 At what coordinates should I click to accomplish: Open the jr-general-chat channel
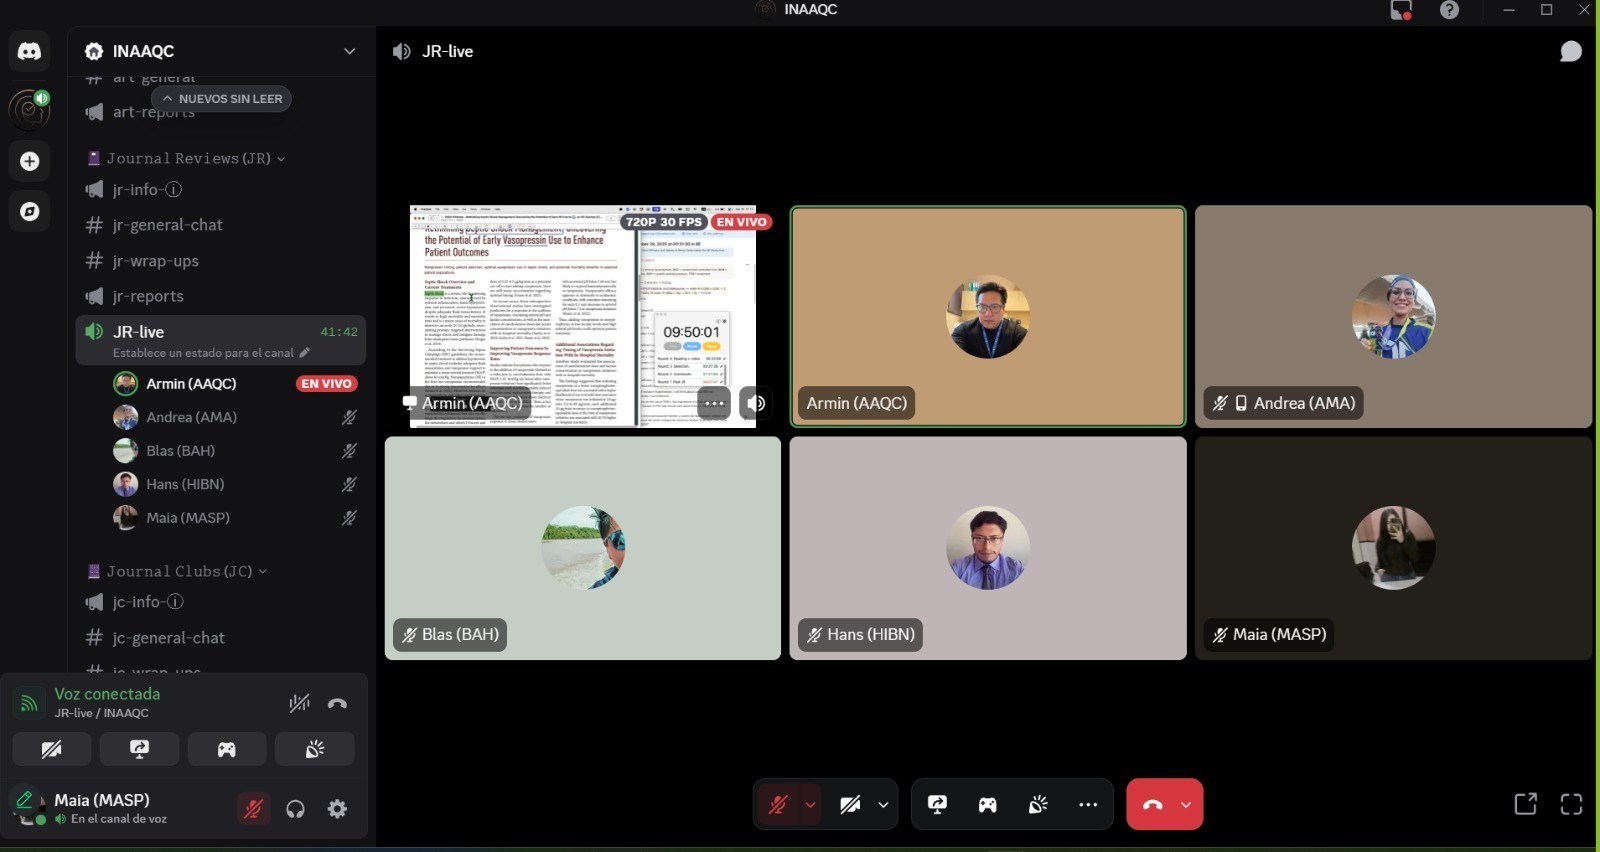tap(168, 225)
